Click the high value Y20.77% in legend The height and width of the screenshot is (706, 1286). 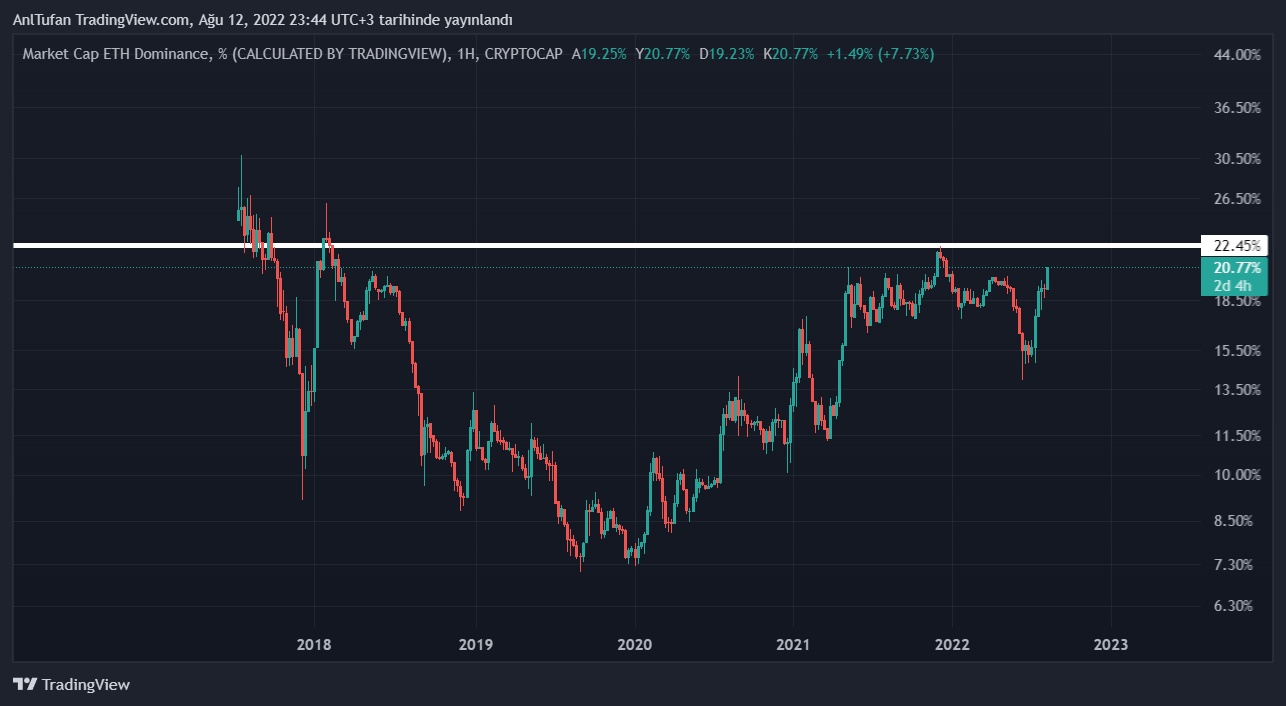(x=663, y=54)
